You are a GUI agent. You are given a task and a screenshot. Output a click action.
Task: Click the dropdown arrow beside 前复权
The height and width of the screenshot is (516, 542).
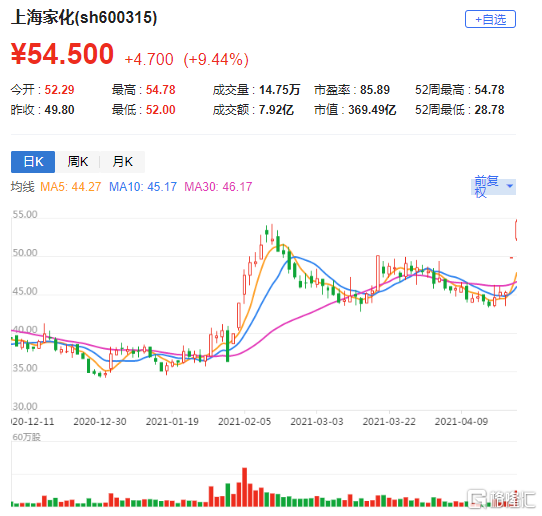click(510, 186)
